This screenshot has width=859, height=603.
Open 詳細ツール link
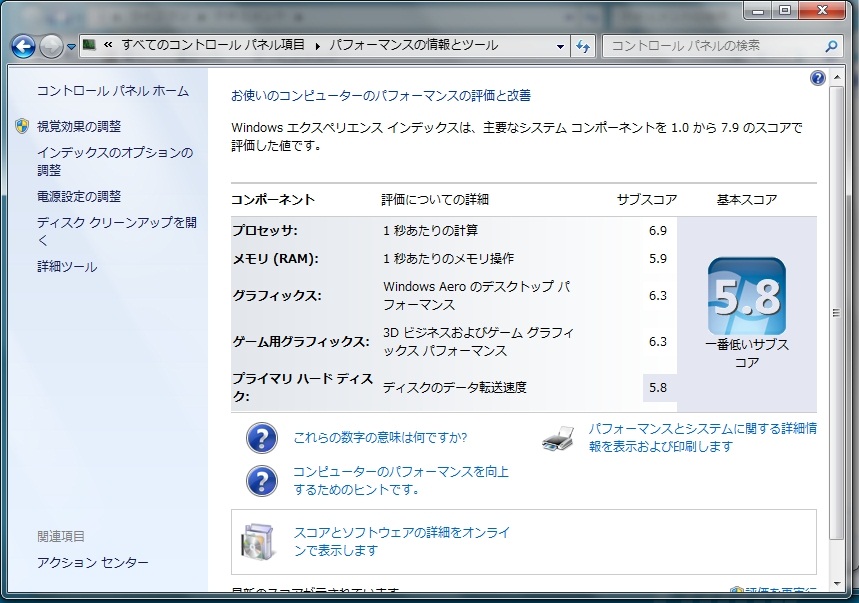67,267
